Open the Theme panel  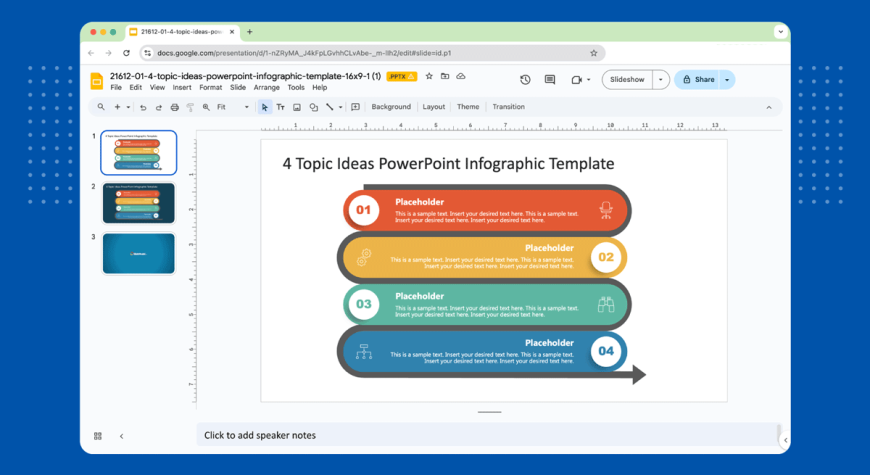(x=468, y=107)
